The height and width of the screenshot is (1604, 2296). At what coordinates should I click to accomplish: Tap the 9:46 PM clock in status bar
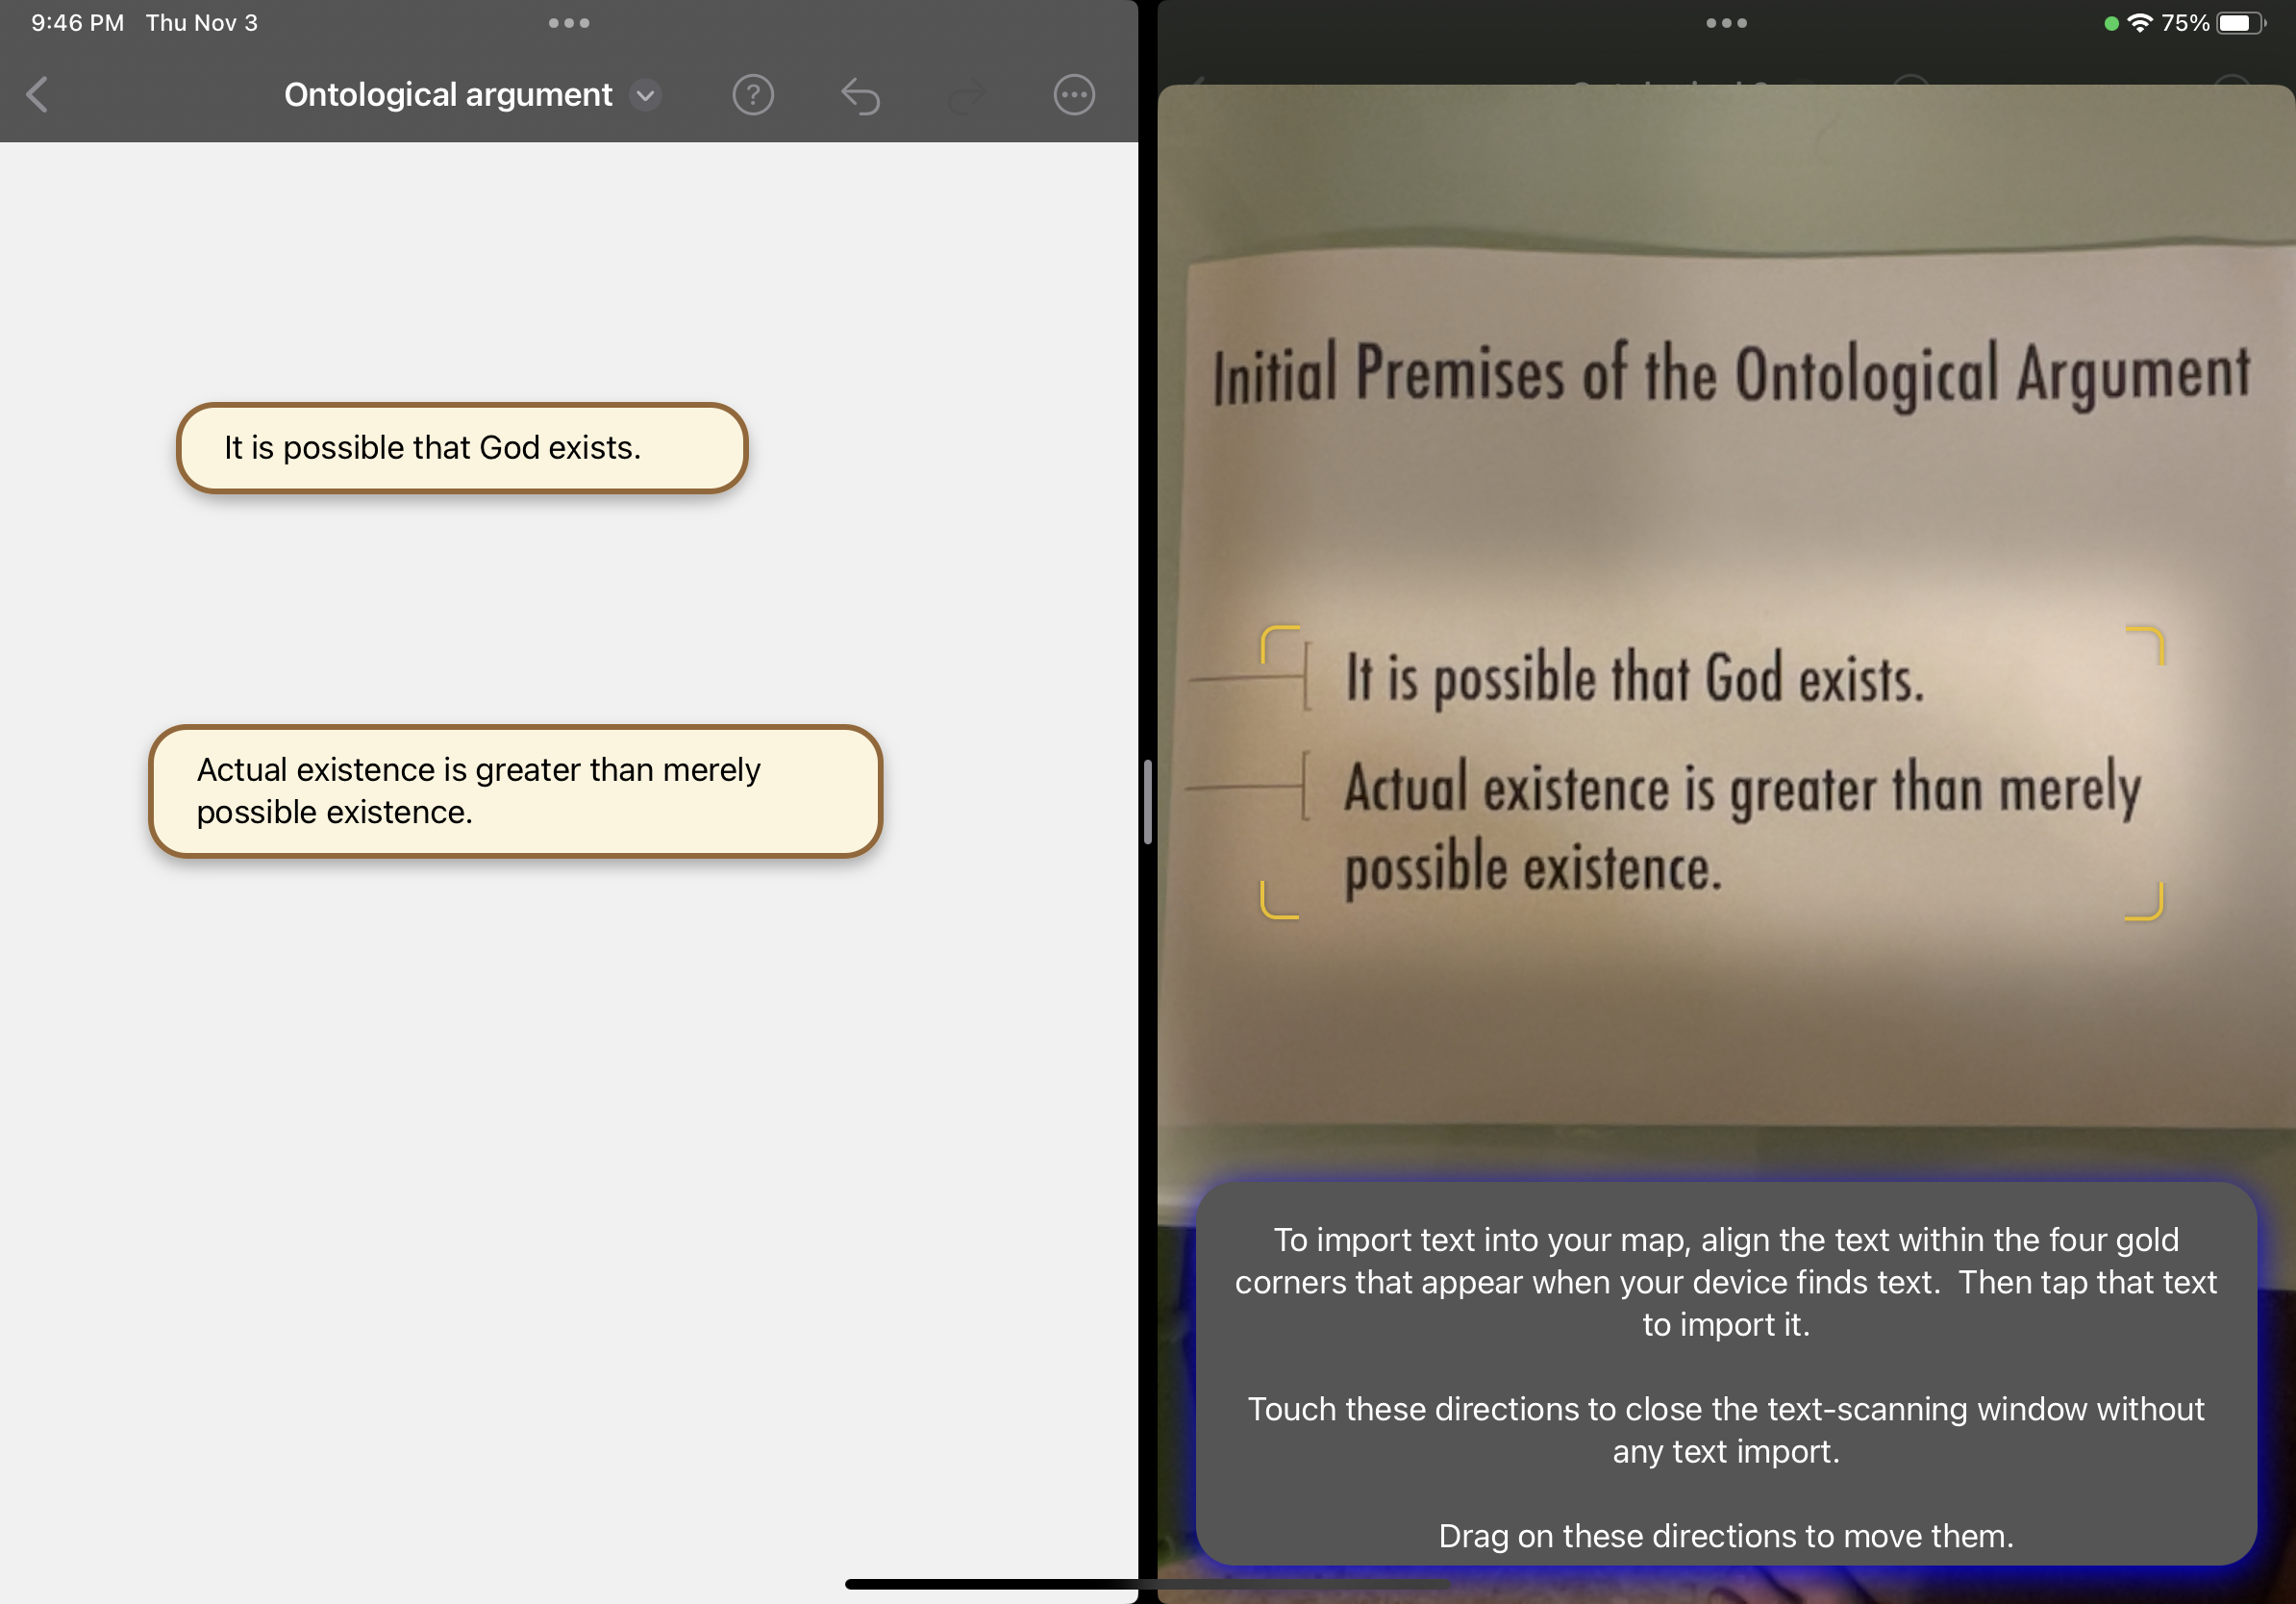(78, 23)
